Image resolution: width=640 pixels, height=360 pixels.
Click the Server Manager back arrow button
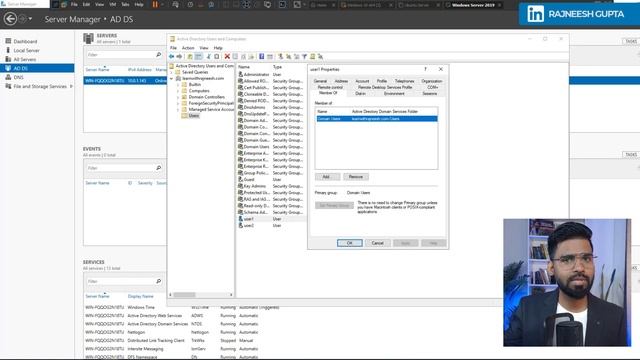[10, 19]
